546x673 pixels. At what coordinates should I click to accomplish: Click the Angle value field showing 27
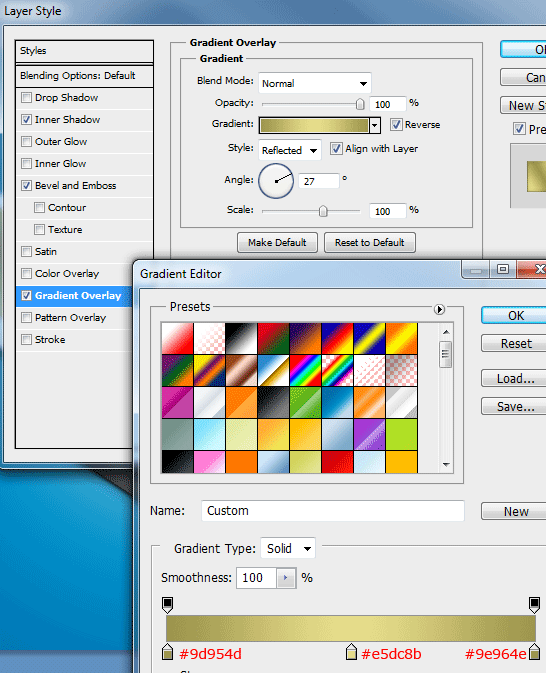tap(319, 181)
